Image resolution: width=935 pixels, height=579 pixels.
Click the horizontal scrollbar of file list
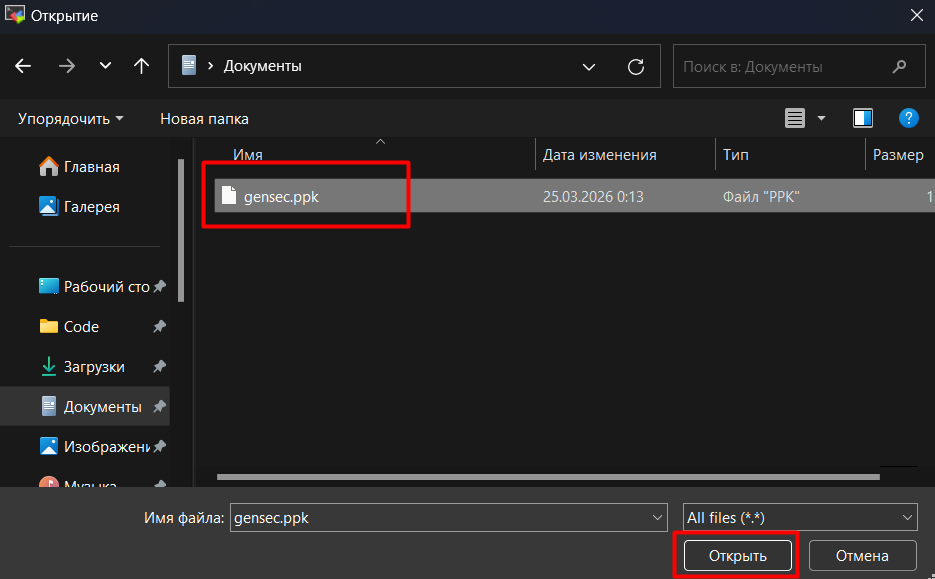(x=548, y=477)
